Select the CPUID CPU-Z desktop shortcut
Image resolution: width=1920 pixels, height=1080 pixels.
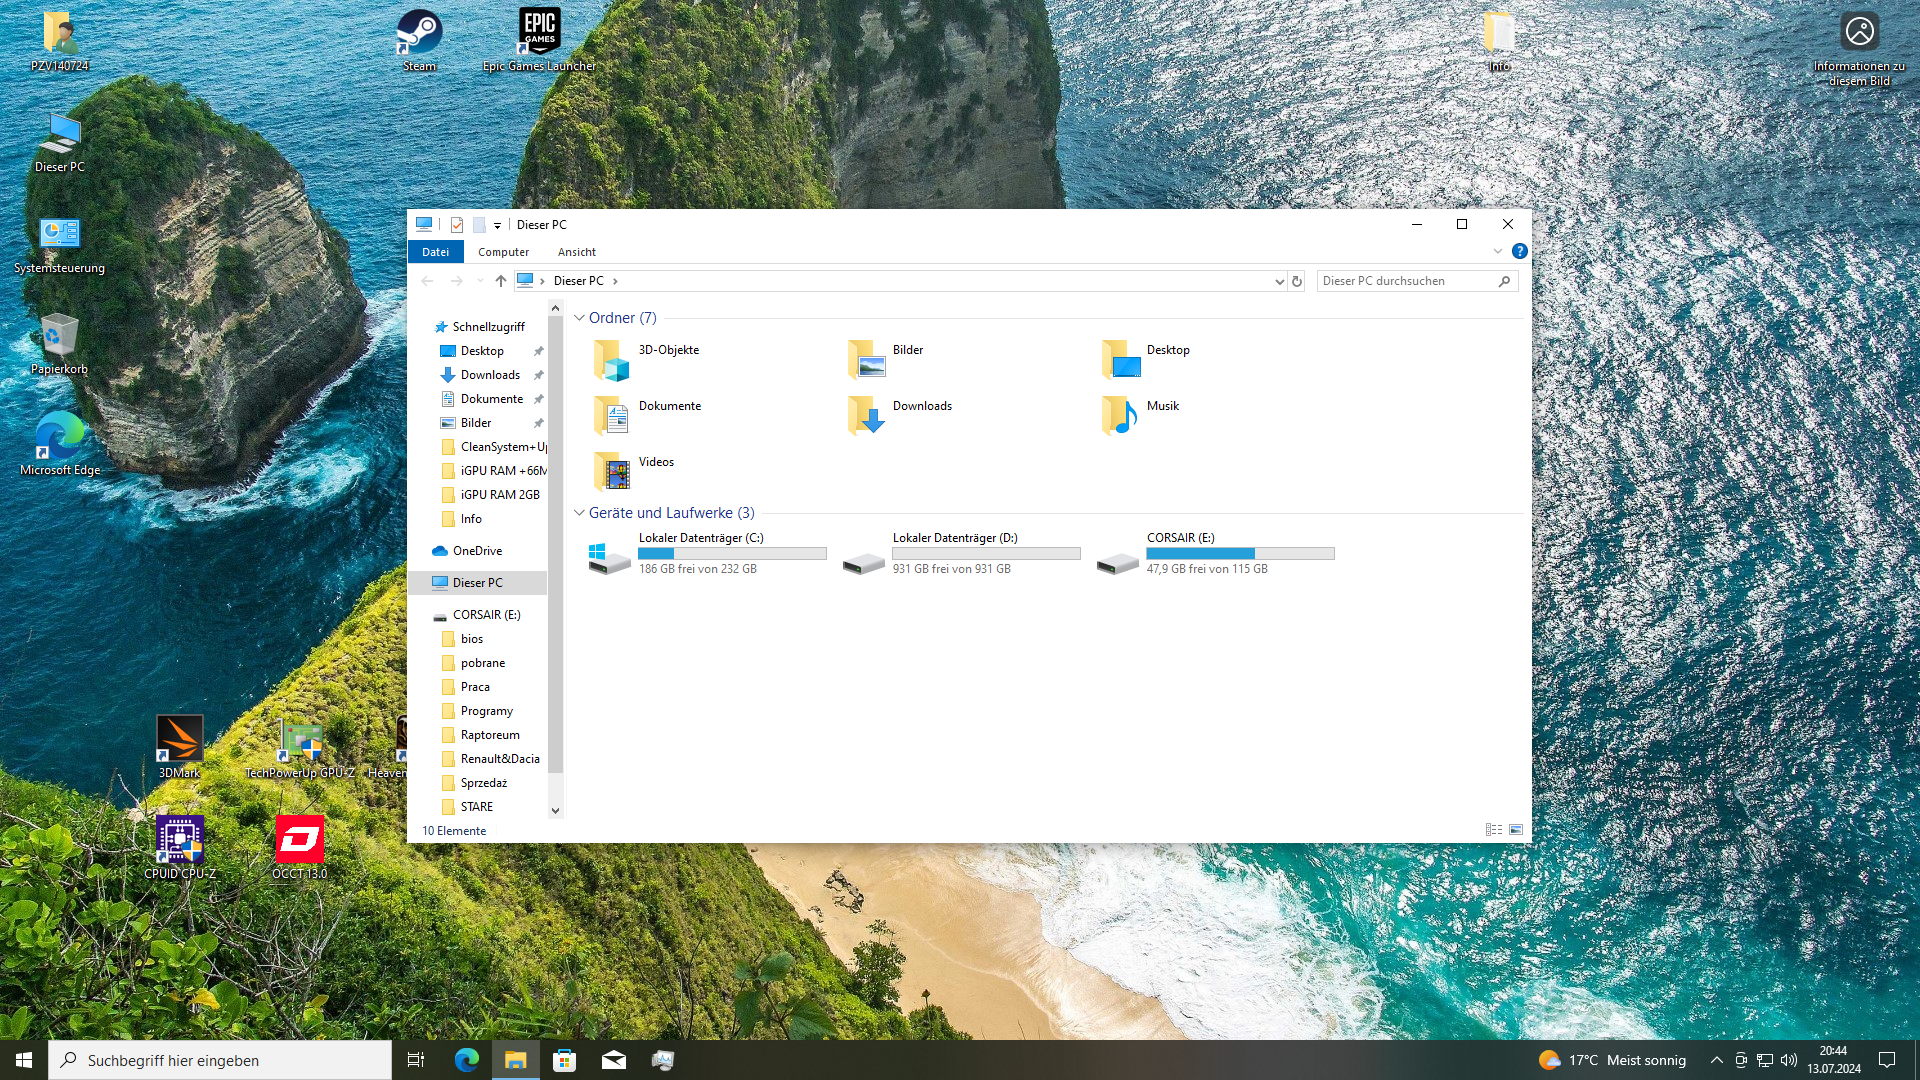pos(180,848)
